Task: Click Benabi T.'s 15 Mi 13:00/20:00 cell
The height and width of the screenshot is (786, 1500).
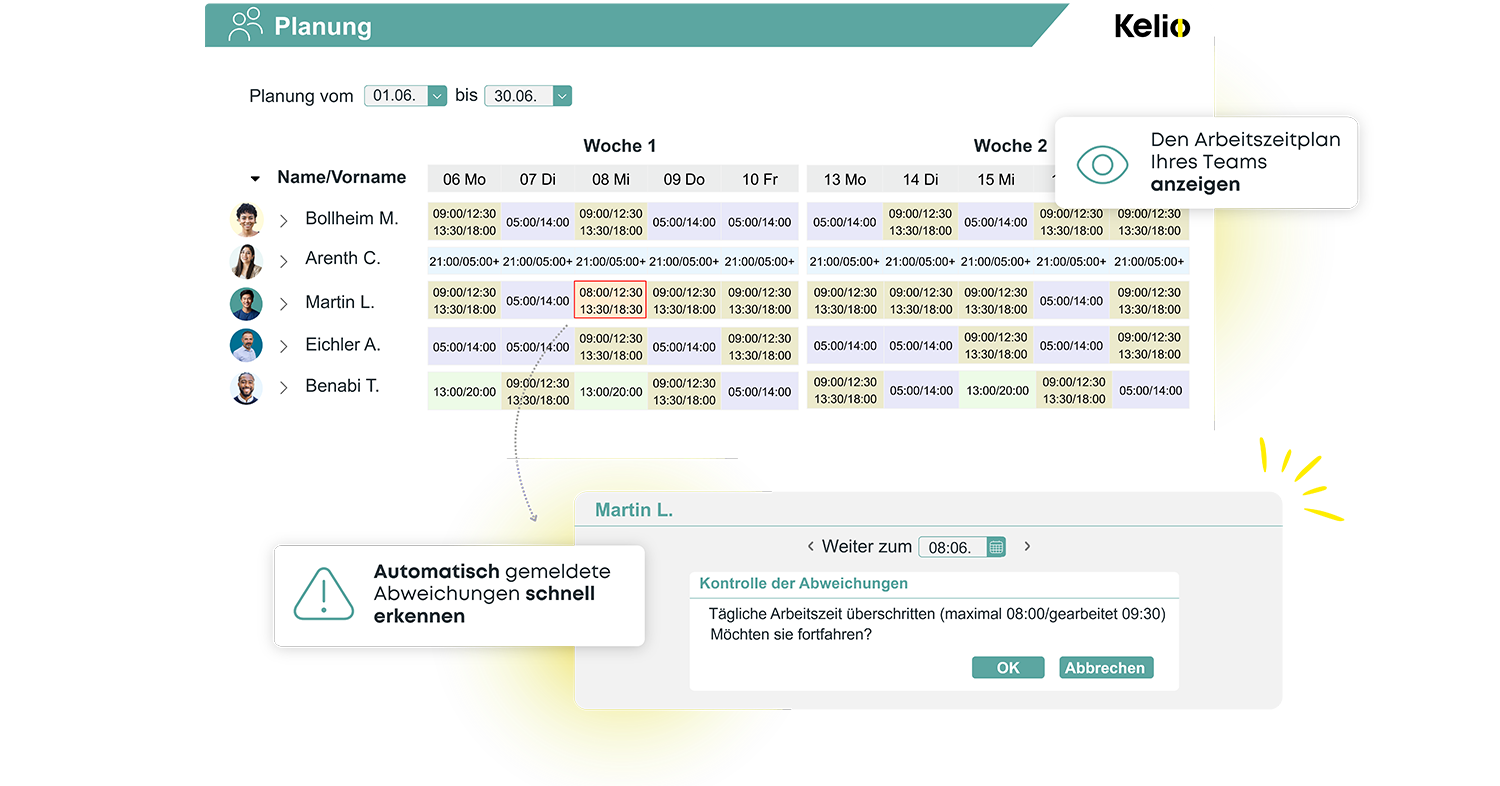Action: [x=996, y=390]
